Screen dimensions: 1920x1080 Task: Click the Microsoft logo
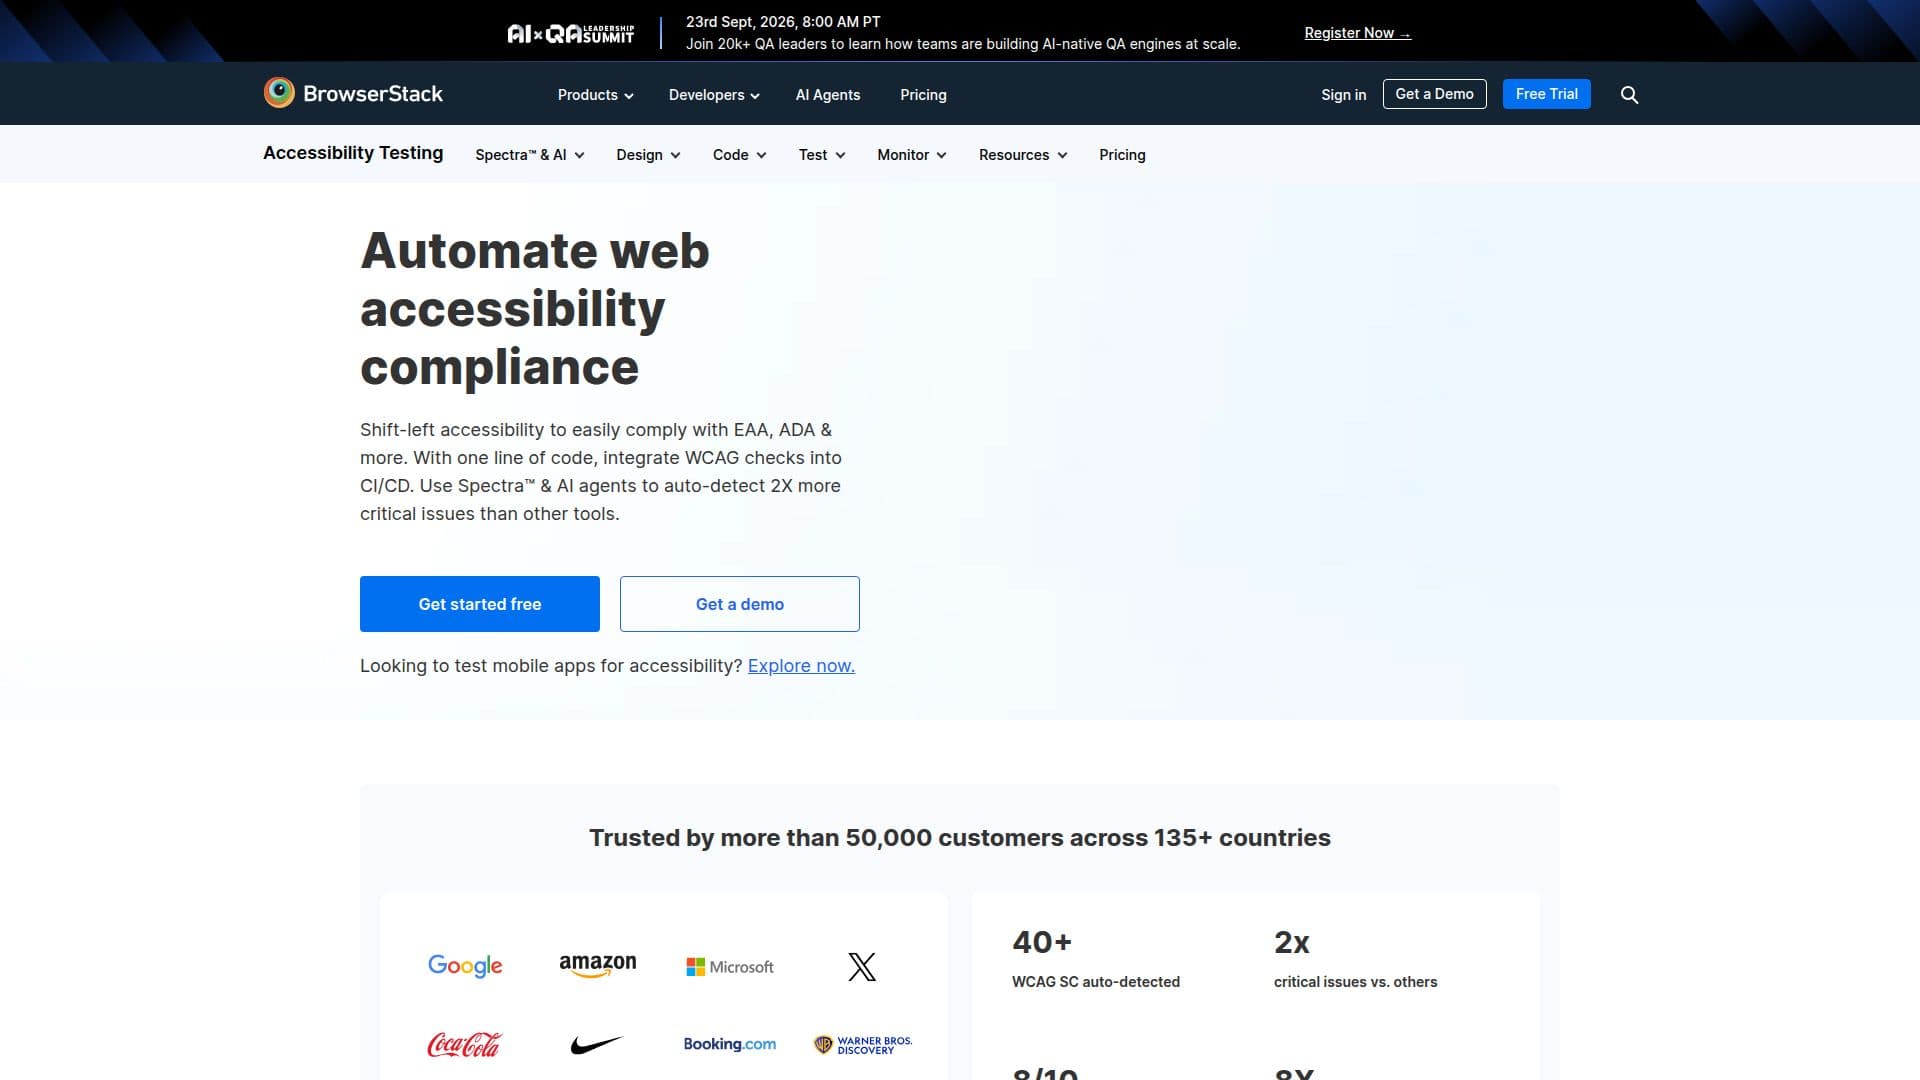730,967
